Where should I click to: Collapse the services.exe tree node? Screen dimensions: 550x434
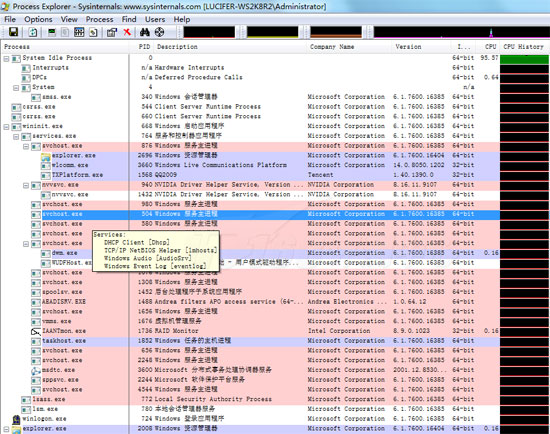(x=16, y=136)
